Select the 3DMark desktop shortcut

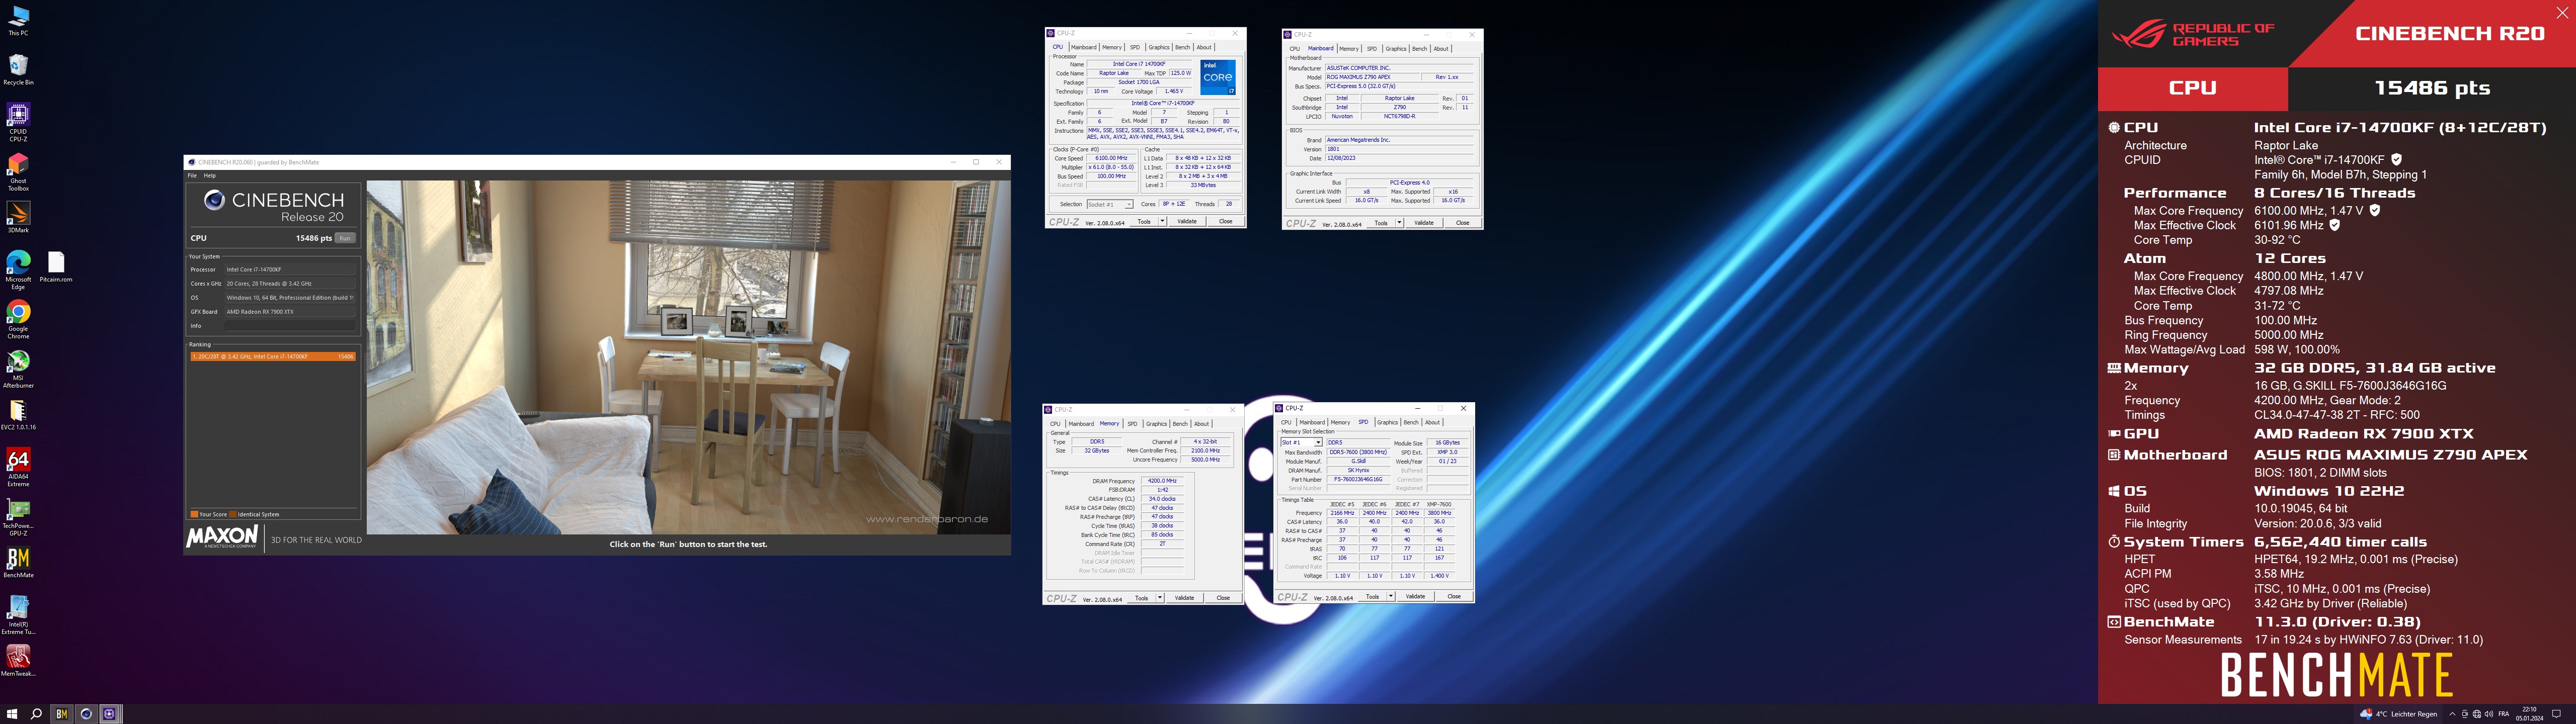[x=18, y=218]
